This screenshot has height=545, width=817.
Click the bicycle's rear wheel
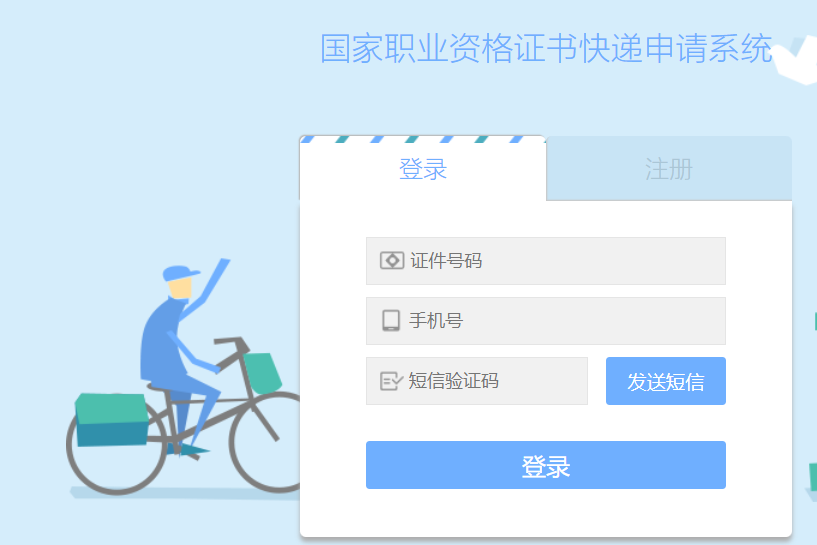tap(117, 444)
